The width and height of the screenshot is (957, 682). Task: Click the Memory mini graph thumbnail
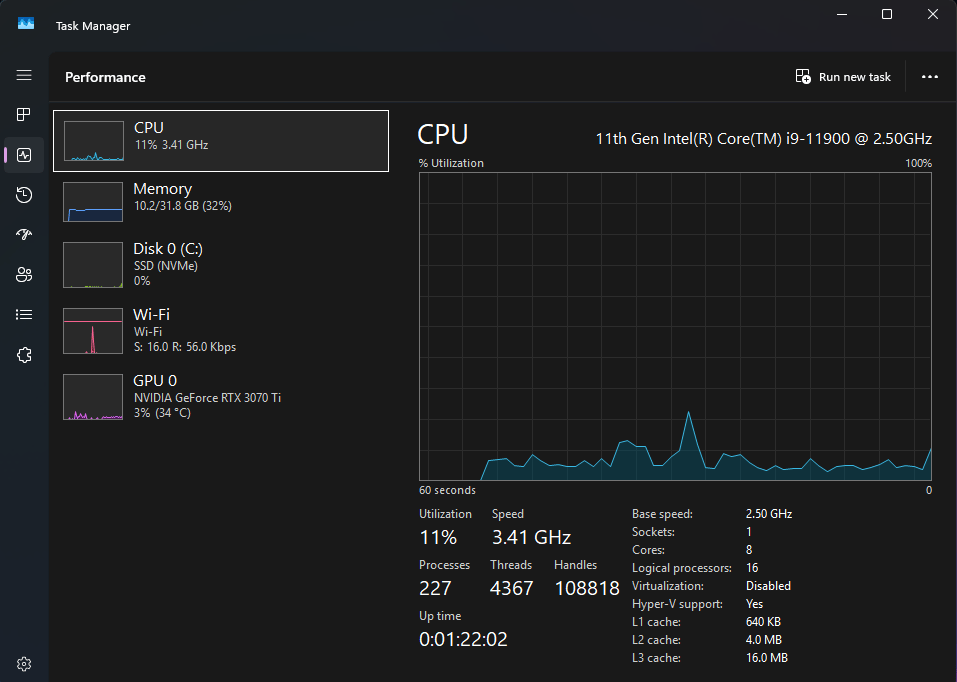(x=93, y=201)
